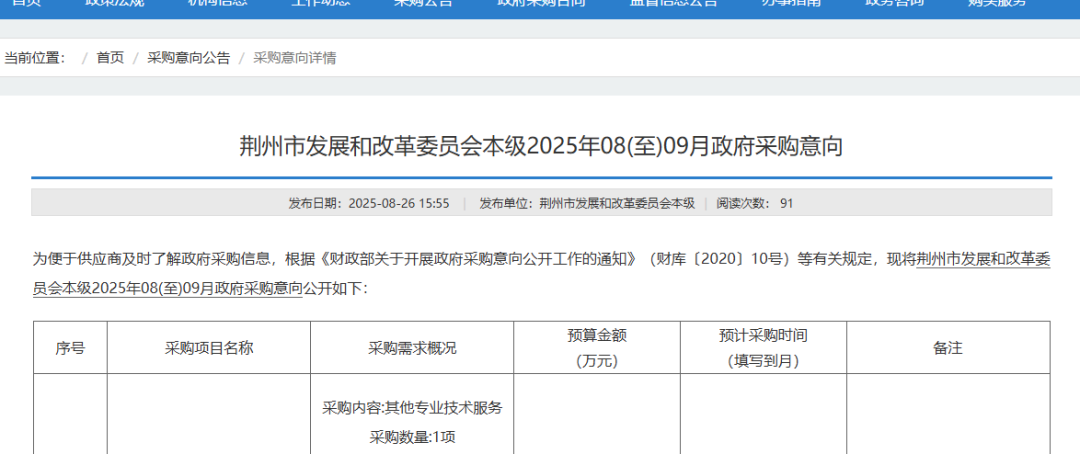Click the 发布日期 2025-08-26 text
Screen dimensions: 1080x454
pos(368,203)
